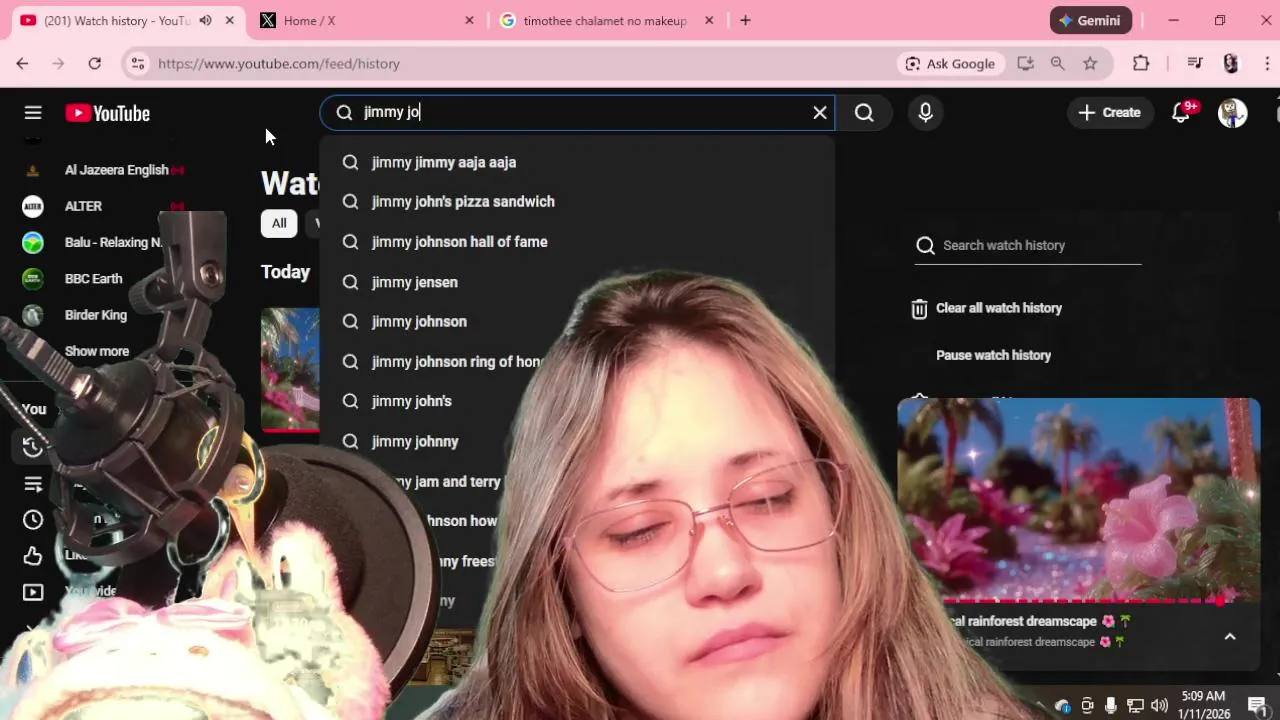Open sidebar Playlists icon
This screenshot has width=1280, height=720.
(33, 484)
